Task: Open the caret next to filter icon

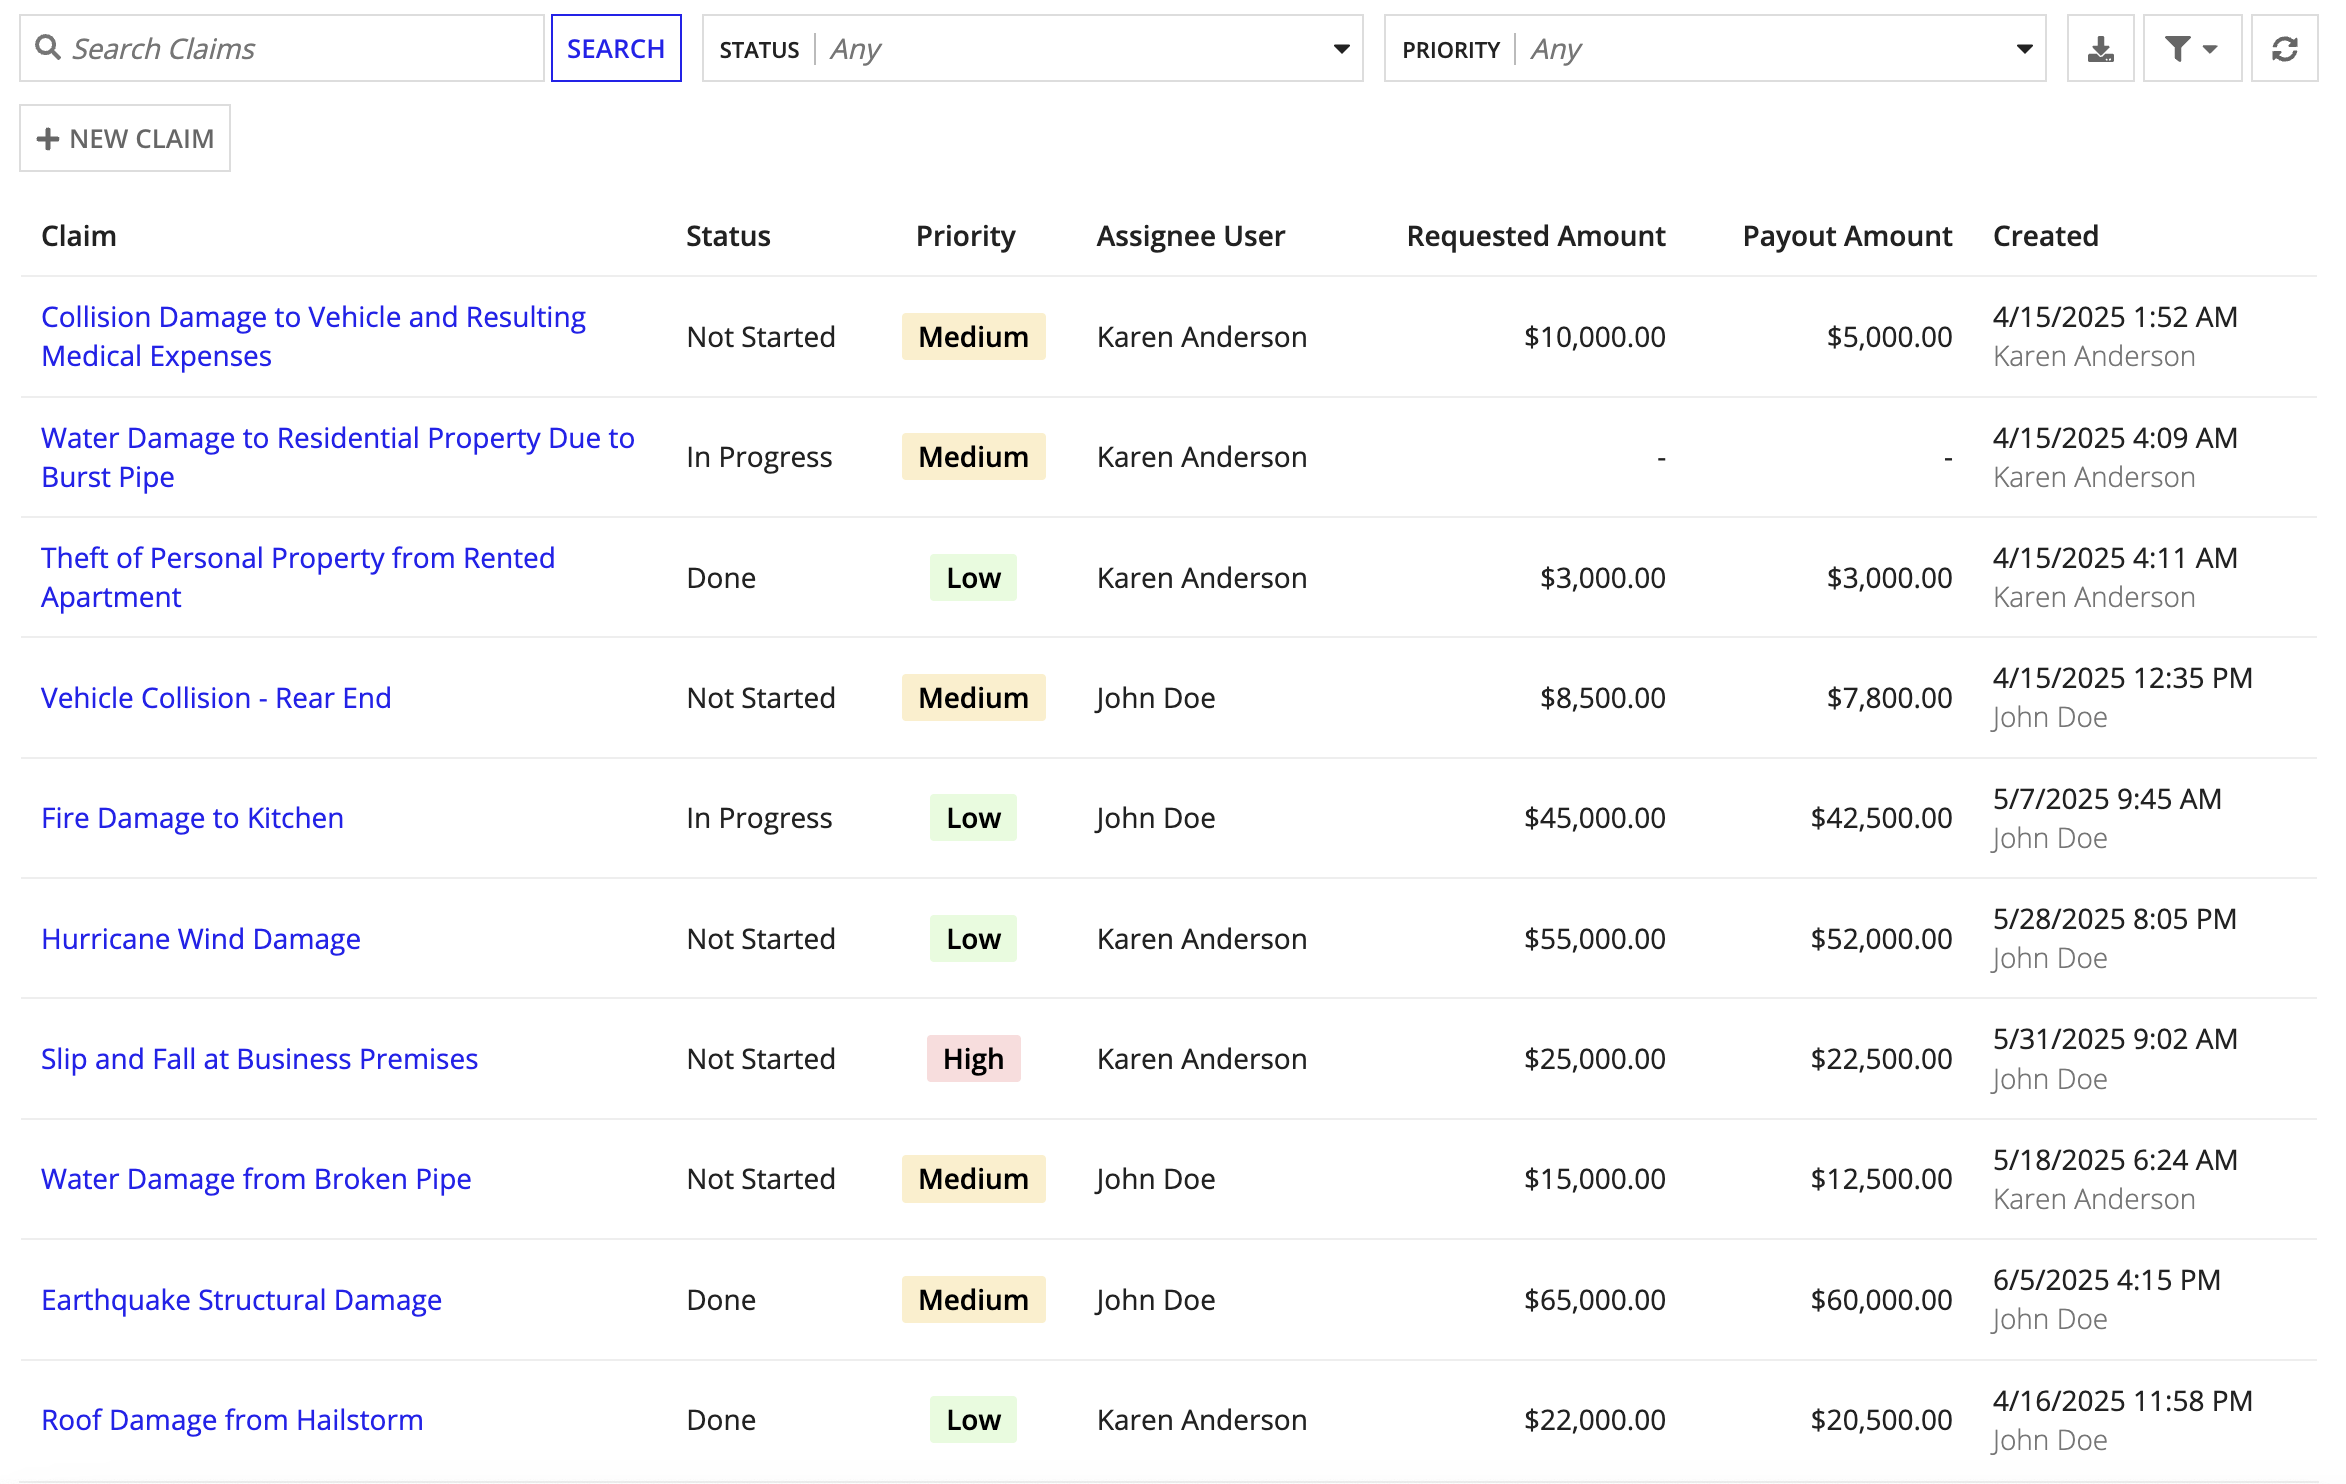Action: click(x=2210, y=49)
